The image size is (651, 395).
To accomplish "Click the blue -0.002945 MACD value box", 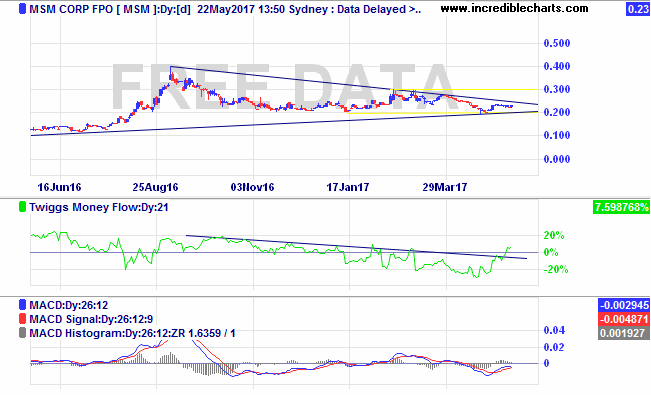I will (624, 305).
